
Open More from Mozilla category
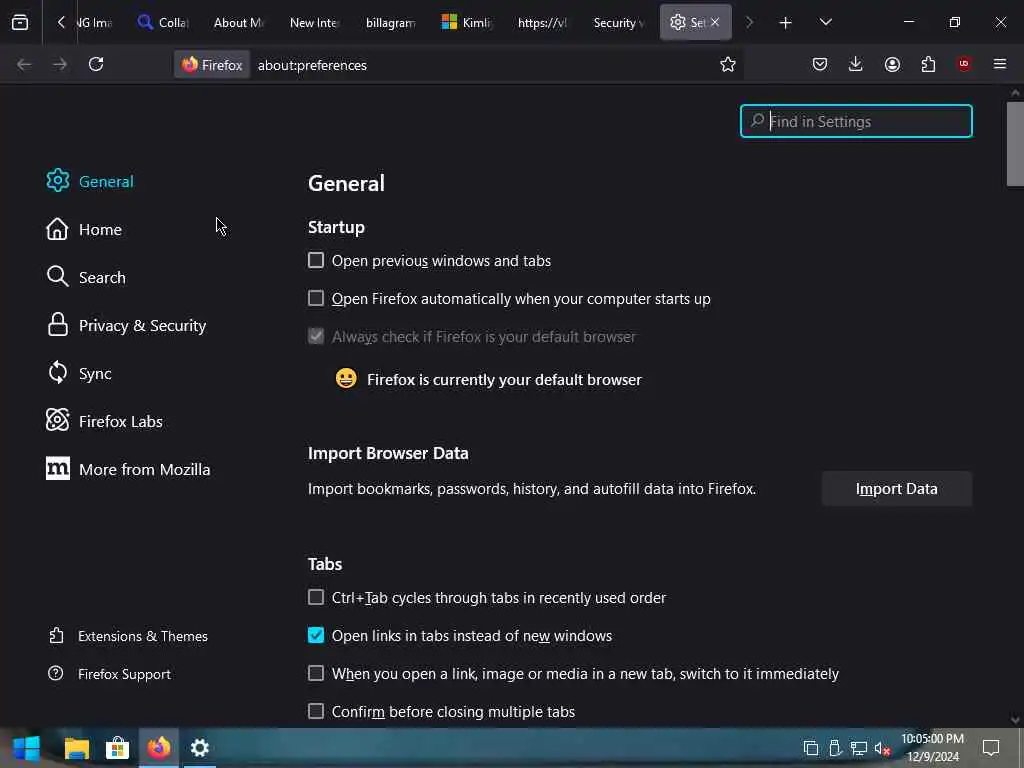click(128, 469)
